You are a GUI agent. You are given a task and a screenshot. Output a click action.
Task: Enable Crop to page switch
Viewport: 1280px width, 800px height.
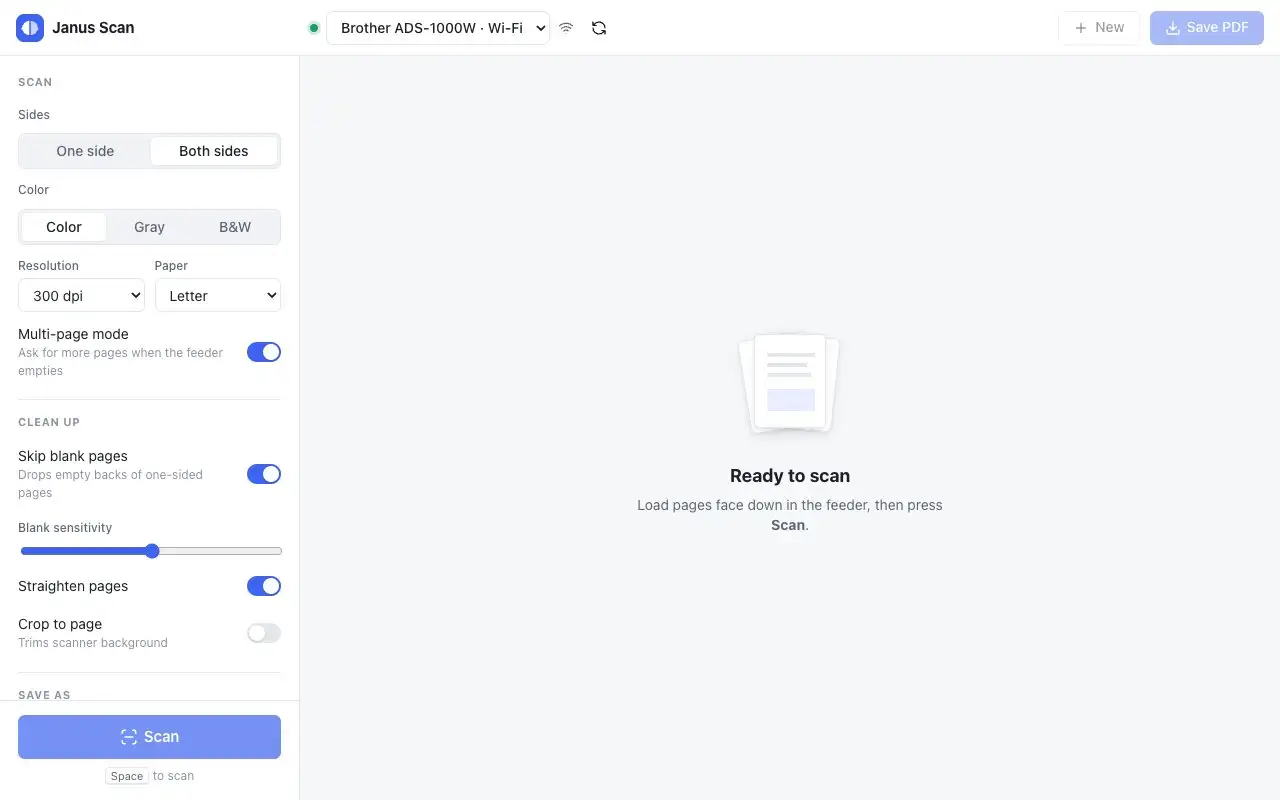[x=264, y=633]
